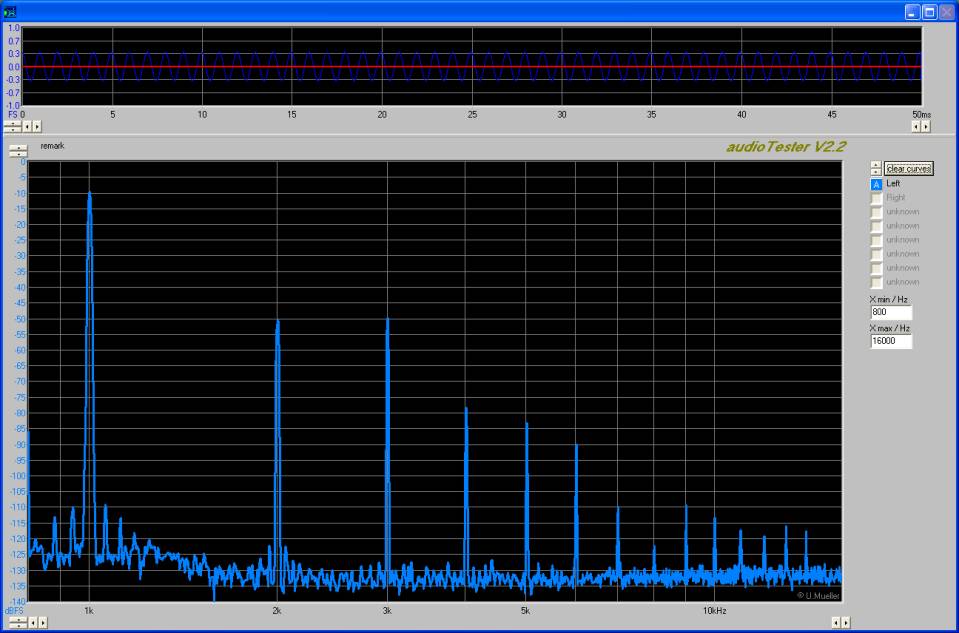Click right arrow below the 50ms label
Screen dimensions: 959x633
tap(925, 127)
